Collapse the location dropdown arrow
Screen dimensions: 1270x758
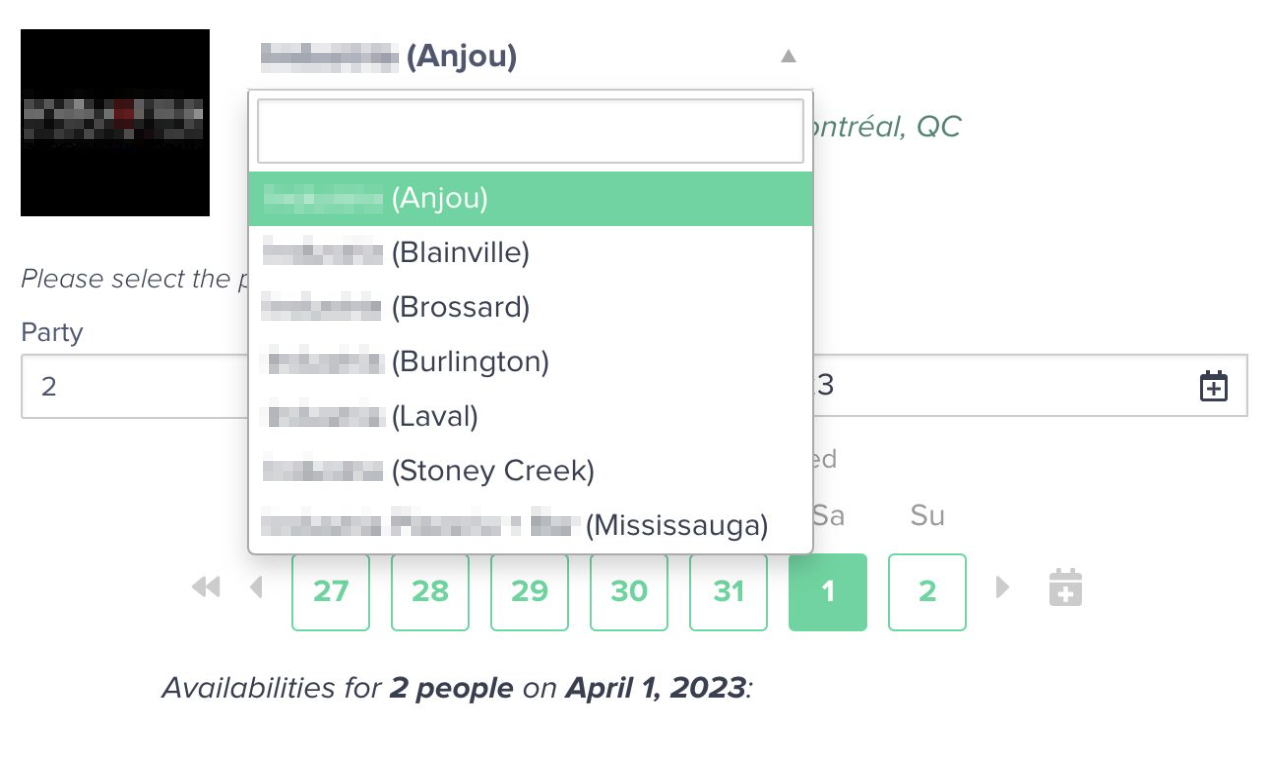(x=788, y=57)
